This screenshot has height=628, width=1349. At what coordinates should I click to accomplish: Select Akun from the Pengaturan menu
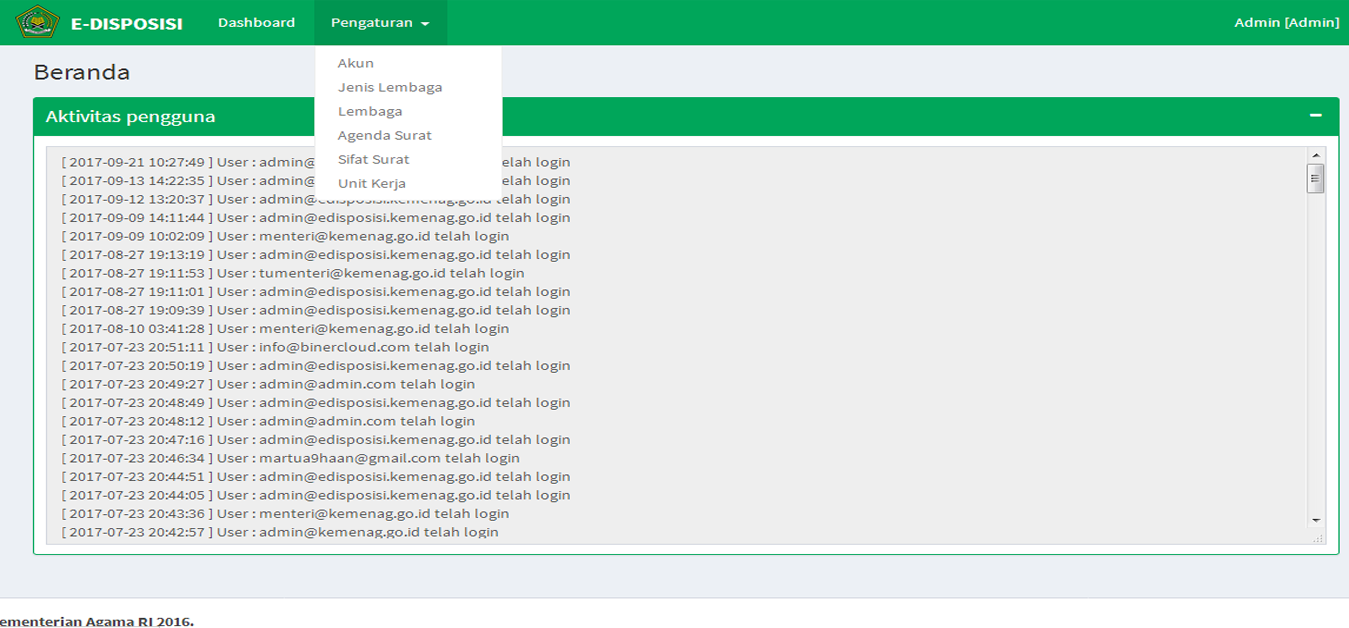(x=356, y=63)
